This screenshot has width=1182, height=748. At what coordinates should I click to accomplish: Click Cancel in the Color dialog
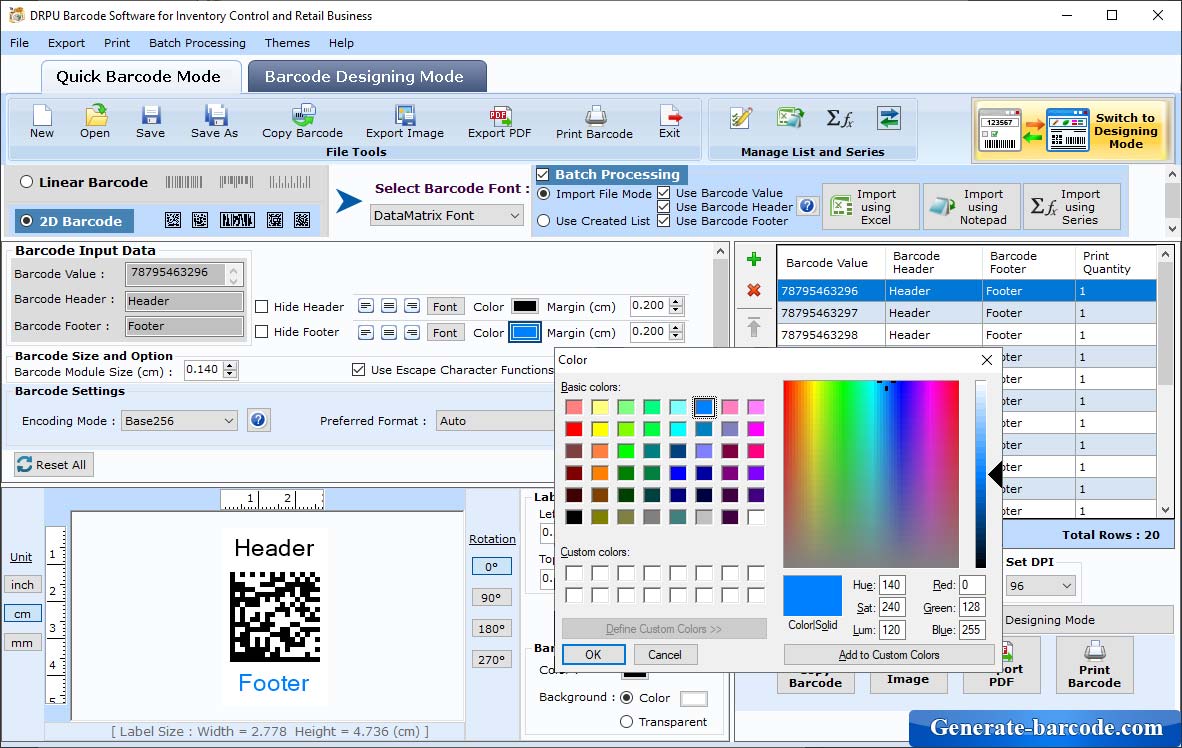pyautogui.click(x=665, y=654)
